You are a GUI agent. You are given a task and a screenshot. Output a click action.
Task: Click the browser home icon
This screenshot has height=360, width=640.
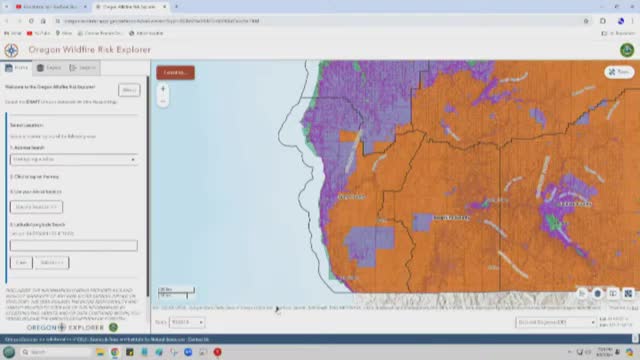43,21
